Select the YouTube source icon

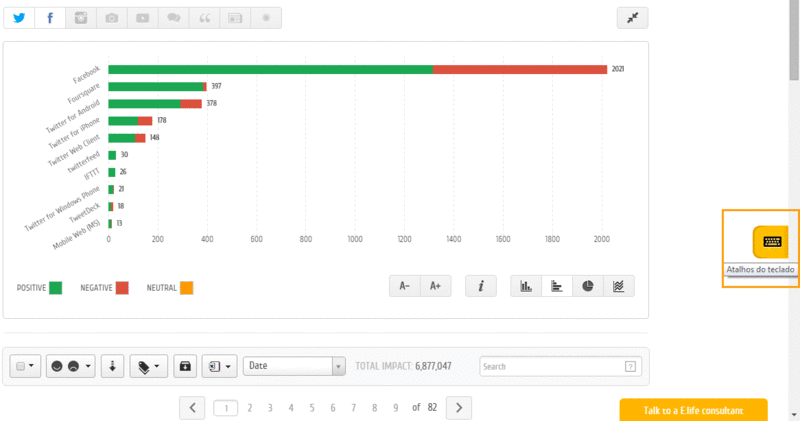click(143, 18)
